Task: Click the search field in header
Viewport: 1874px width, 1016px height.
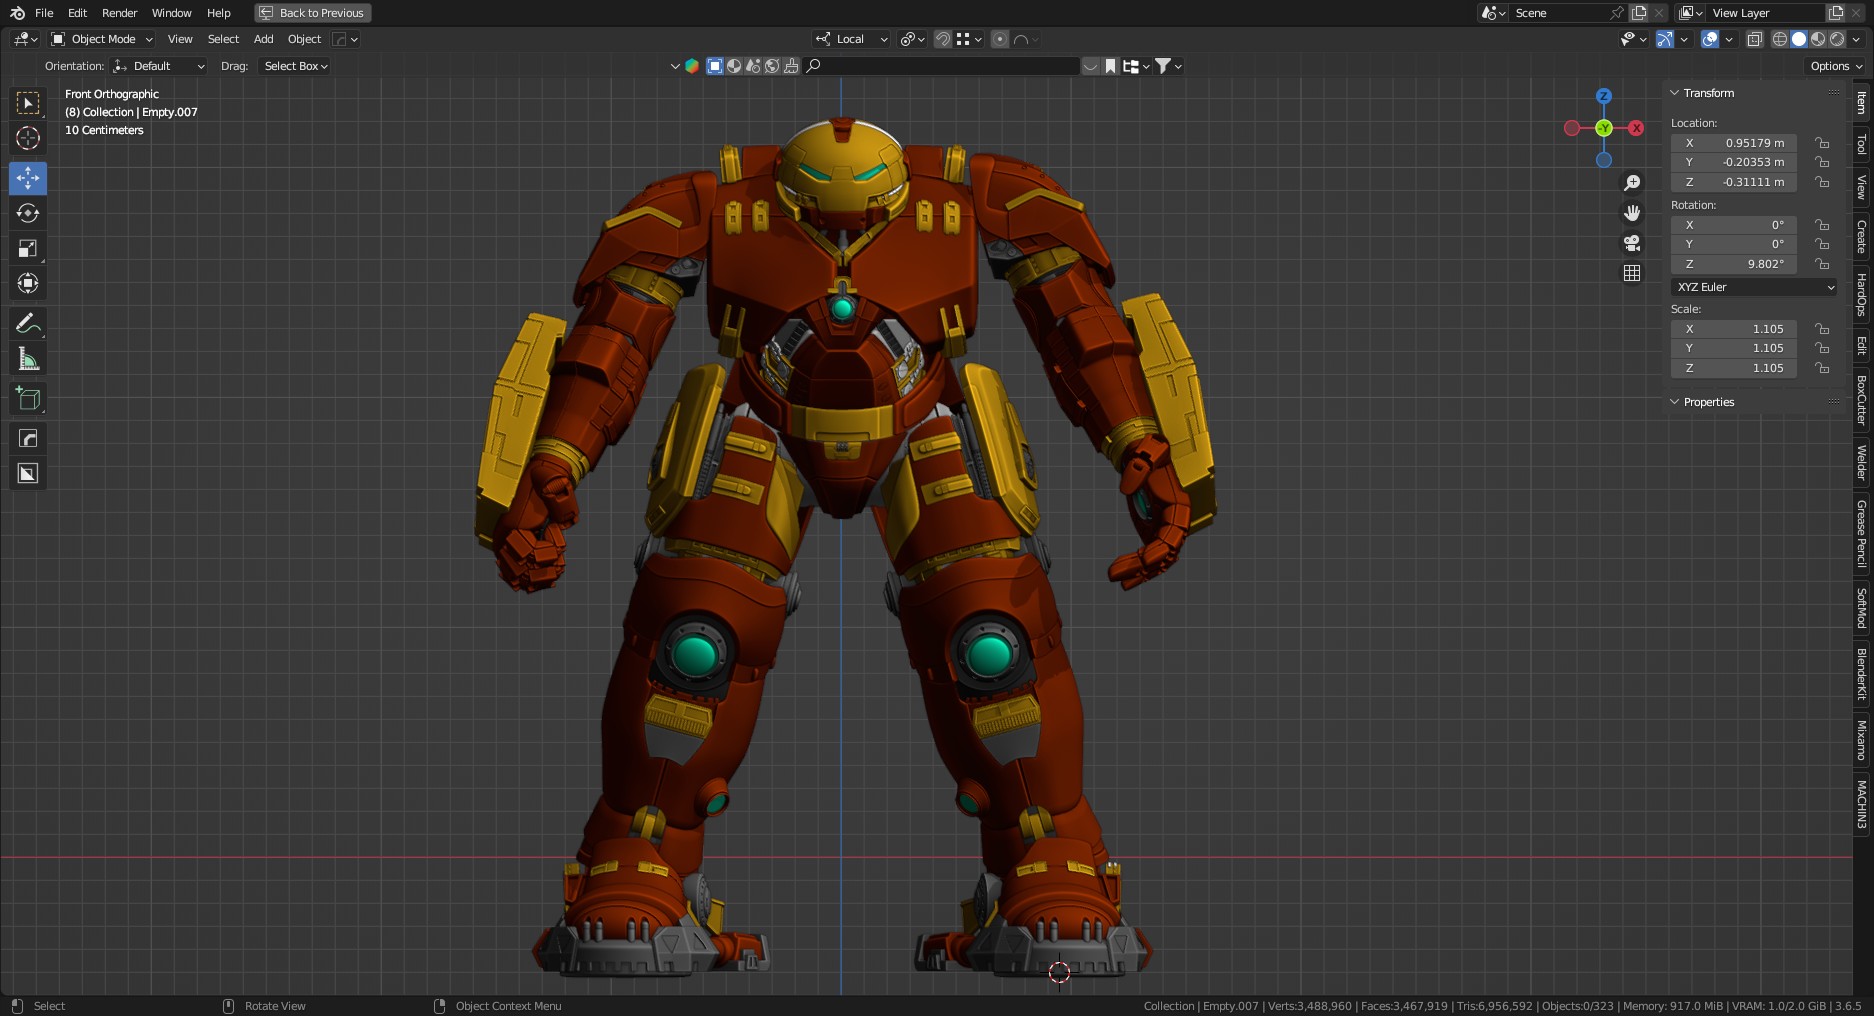Action: (x=942, y=66)
